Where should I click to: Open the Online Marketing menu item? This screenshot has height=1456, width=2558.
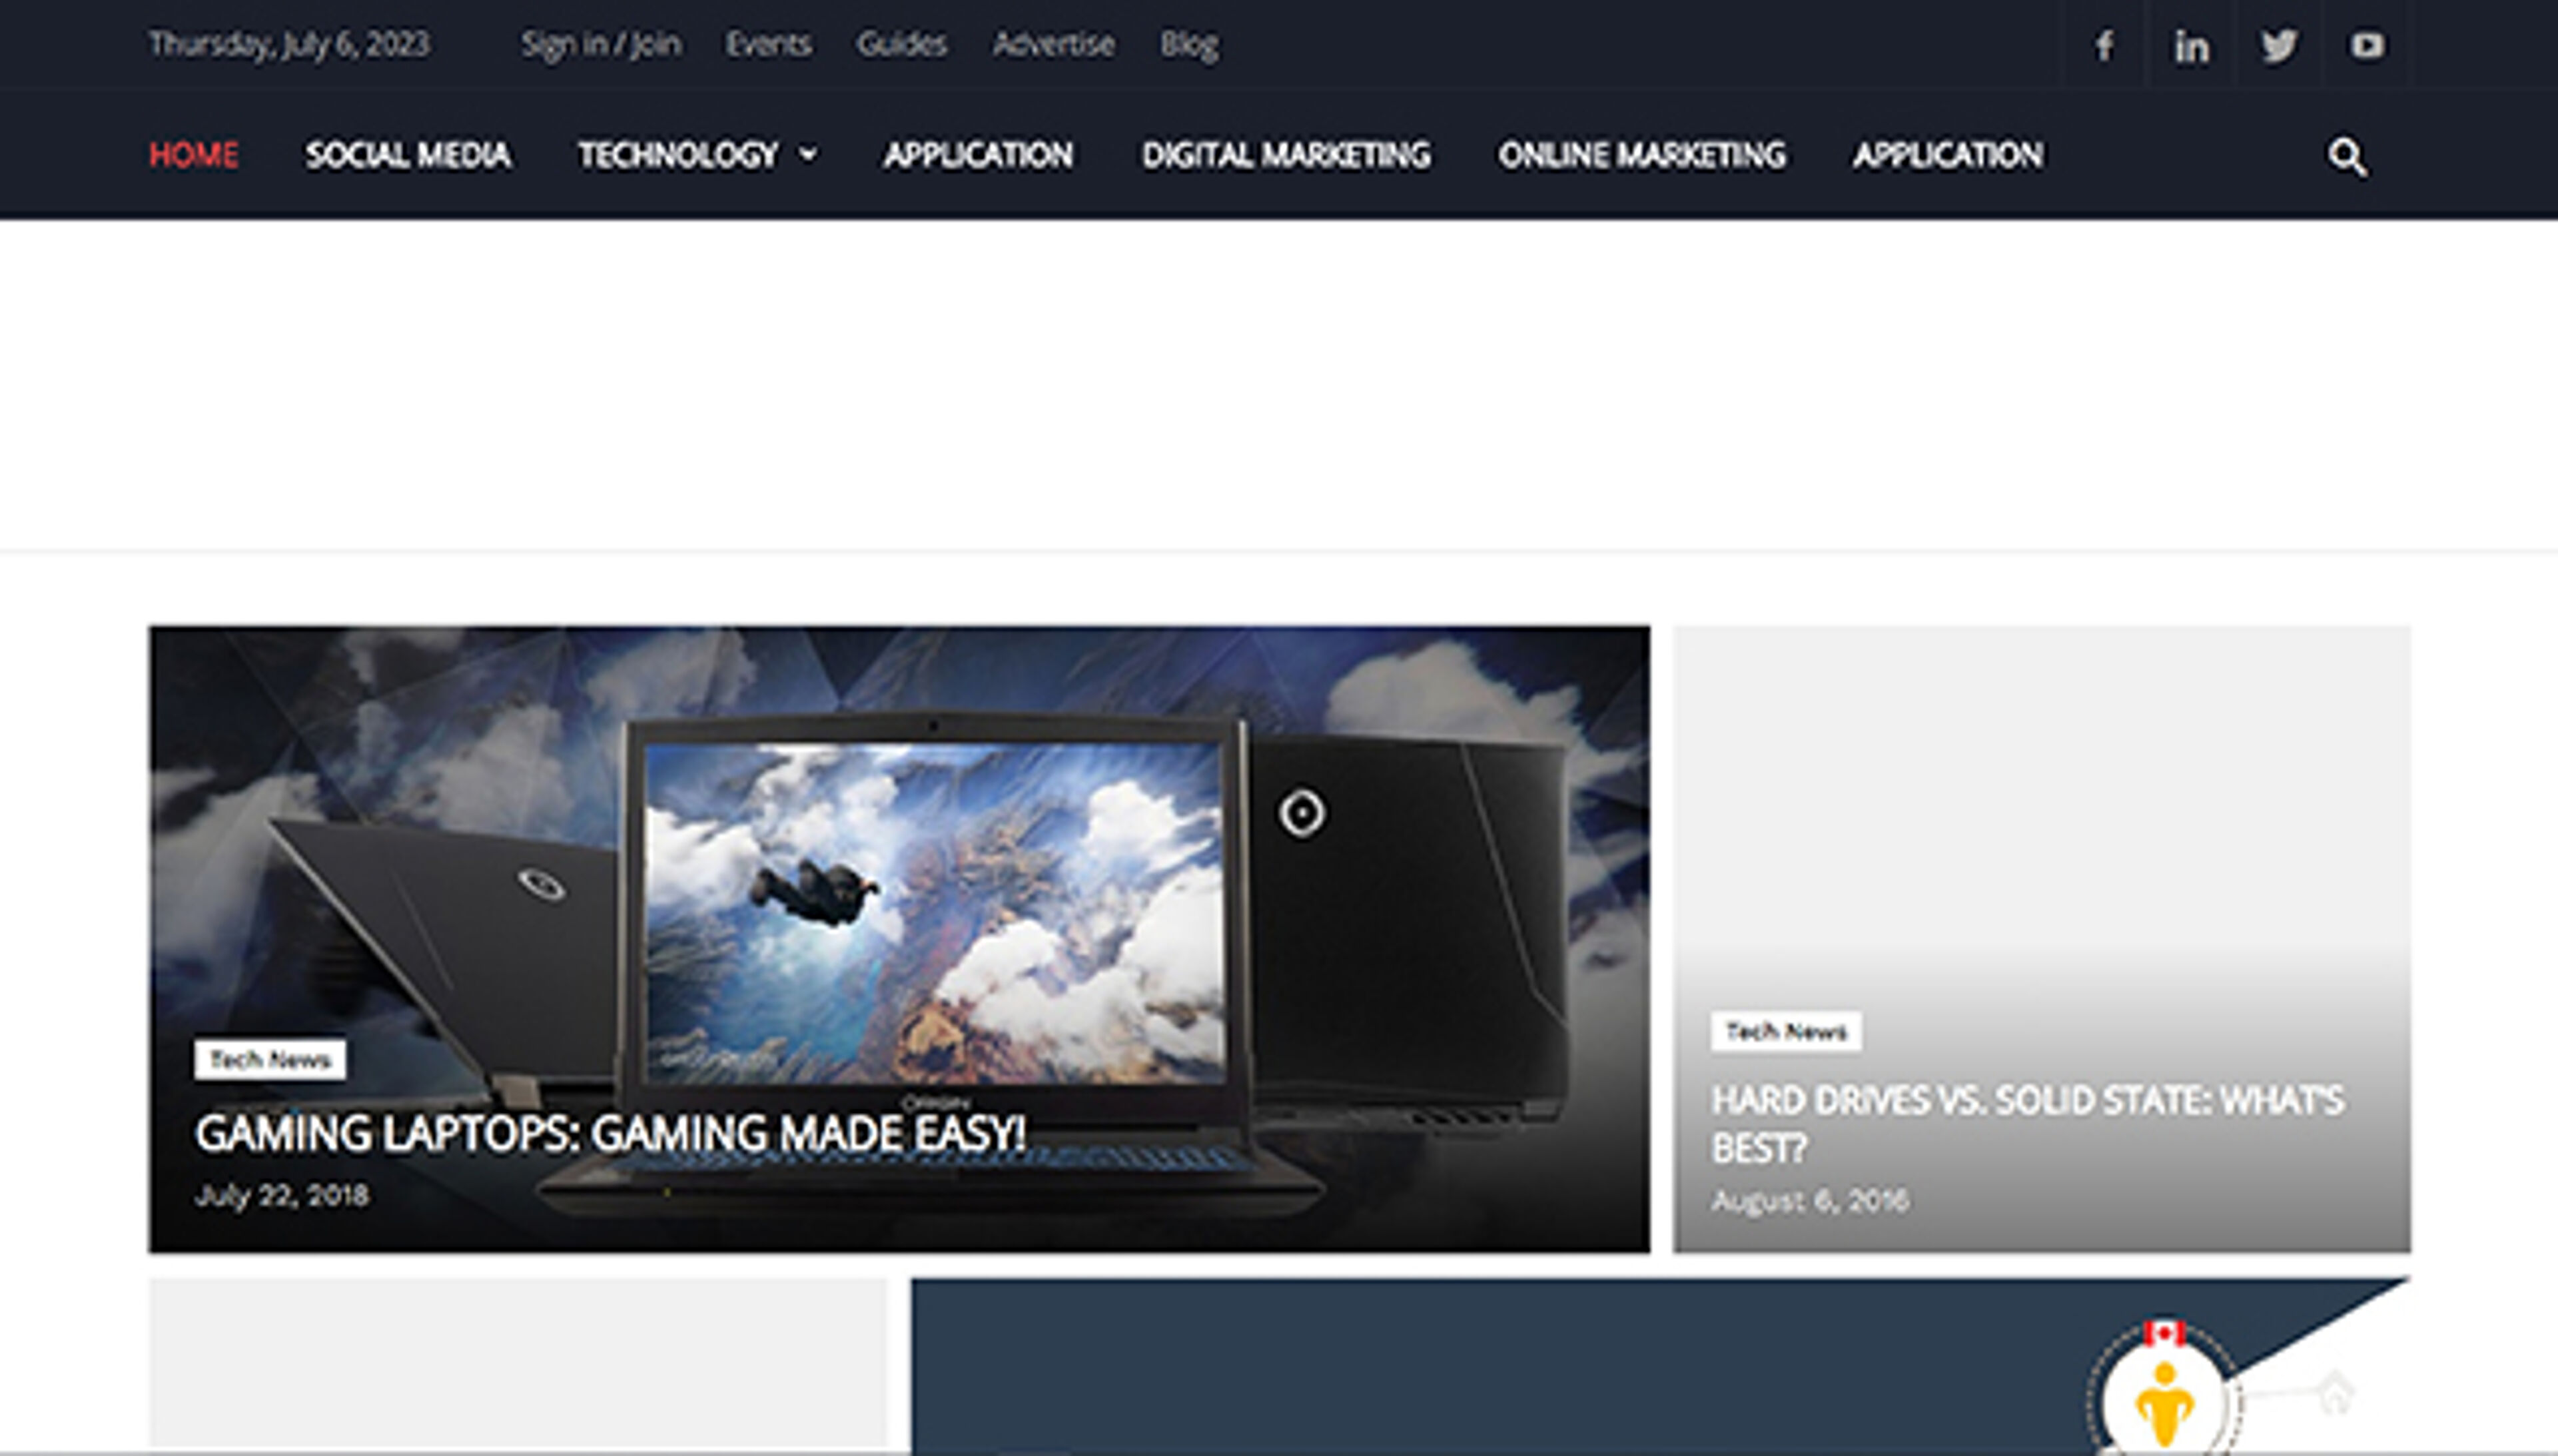pyautogui.click(x=1641, y=155)
